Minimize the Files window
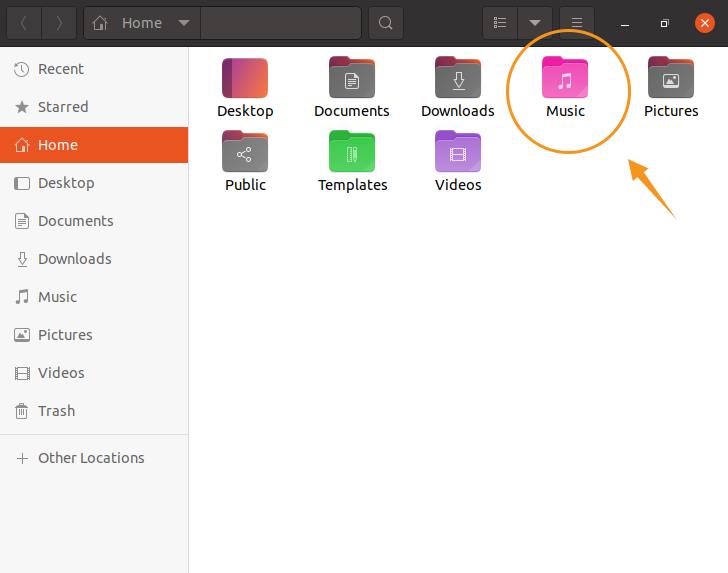This screenshot has height=573, width=728. (x=625, y=23)
